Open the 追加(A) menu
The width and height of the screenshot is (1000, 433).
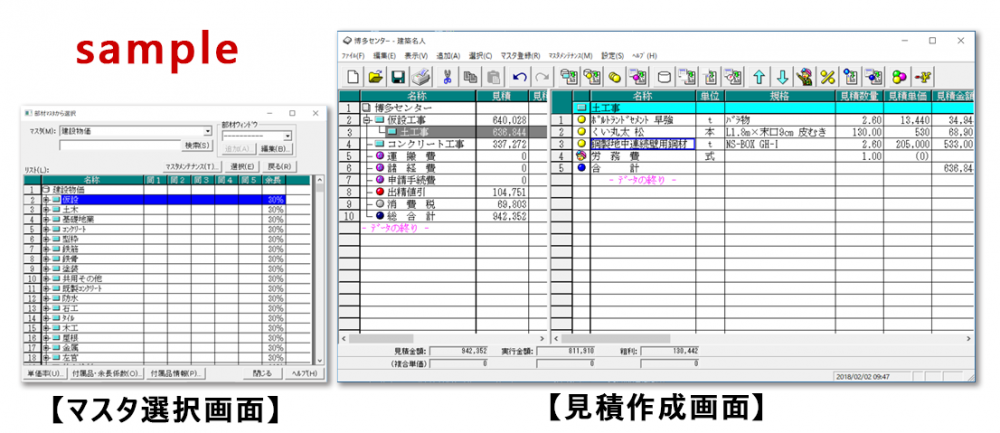point(448,55)
